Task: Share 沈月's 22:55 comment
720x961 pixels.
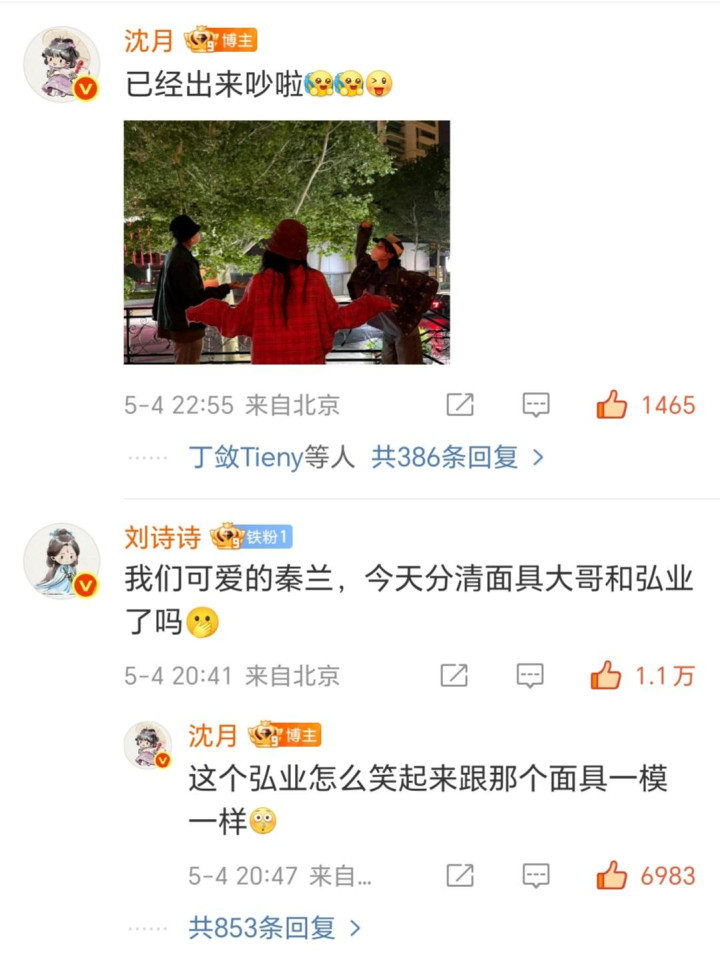Action: coord(460,405)
